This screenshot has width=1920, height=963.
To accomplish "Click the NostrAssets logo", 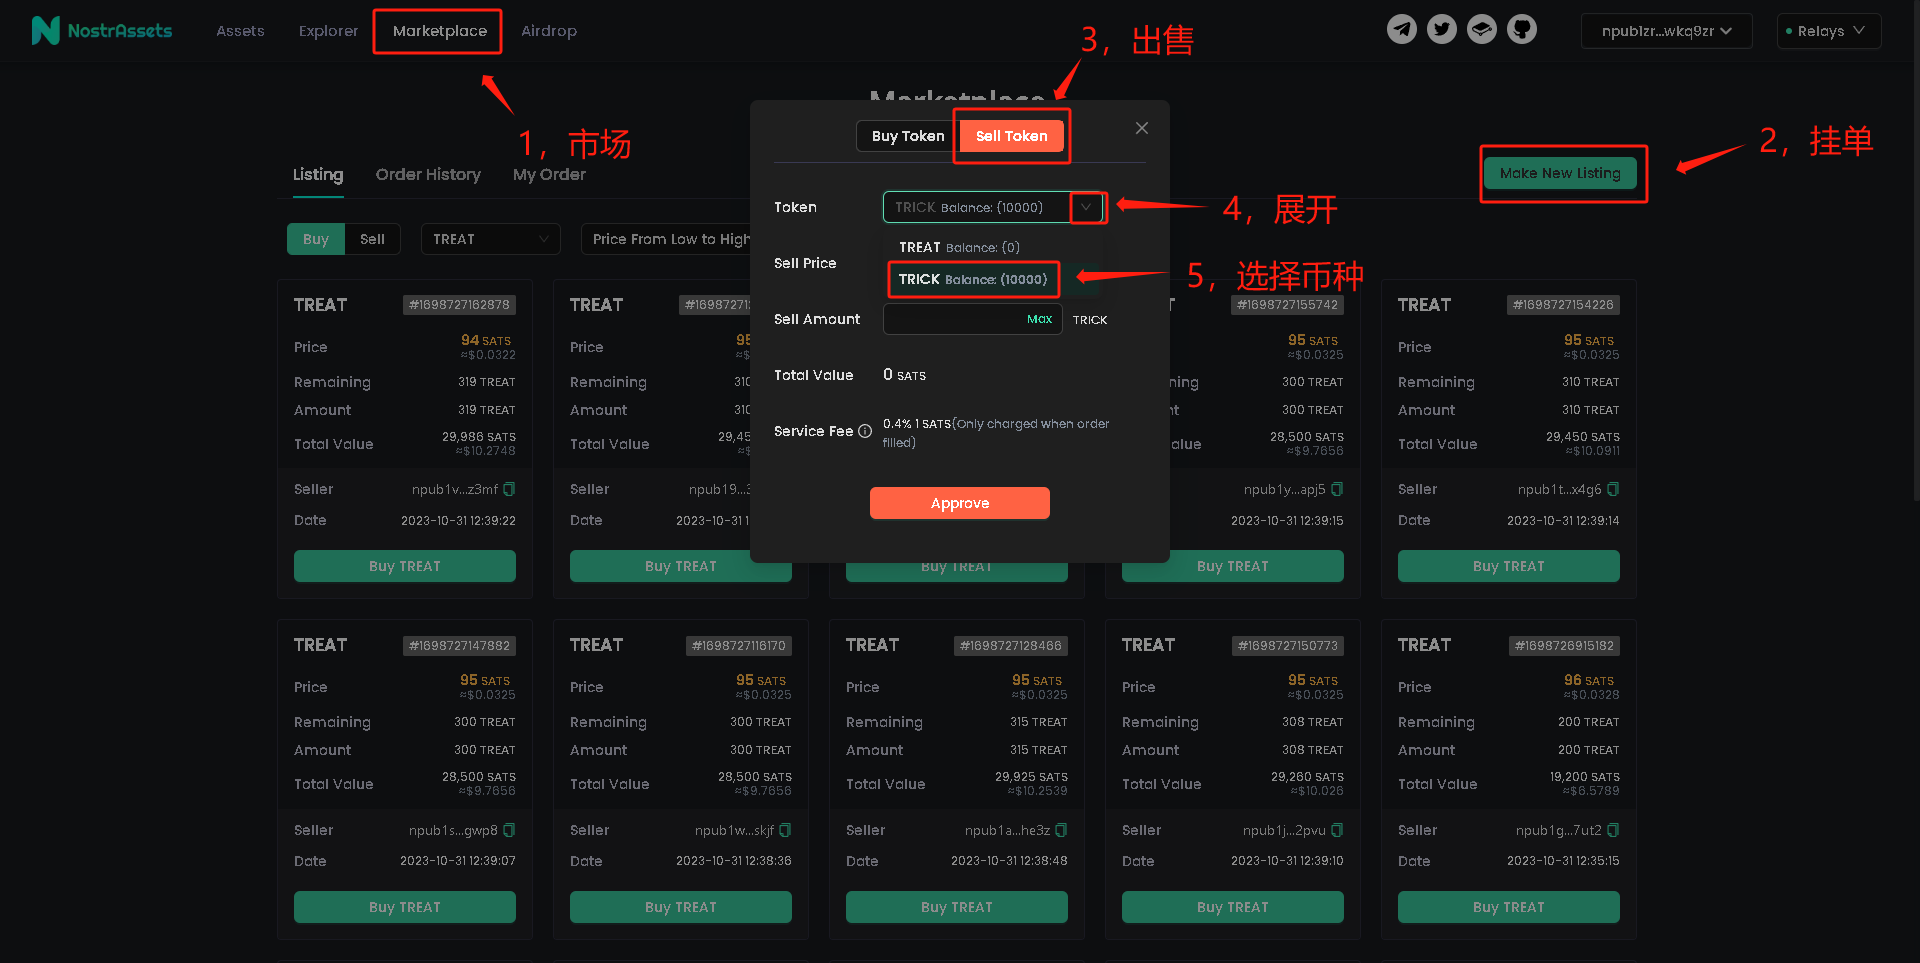I will pos(102,31).
